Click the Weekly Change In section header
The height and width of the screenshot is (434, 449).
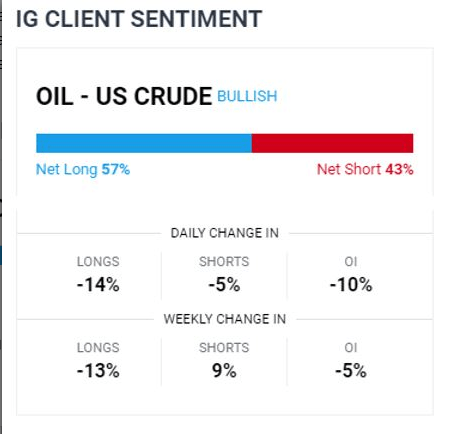click(x=225, y=319)
